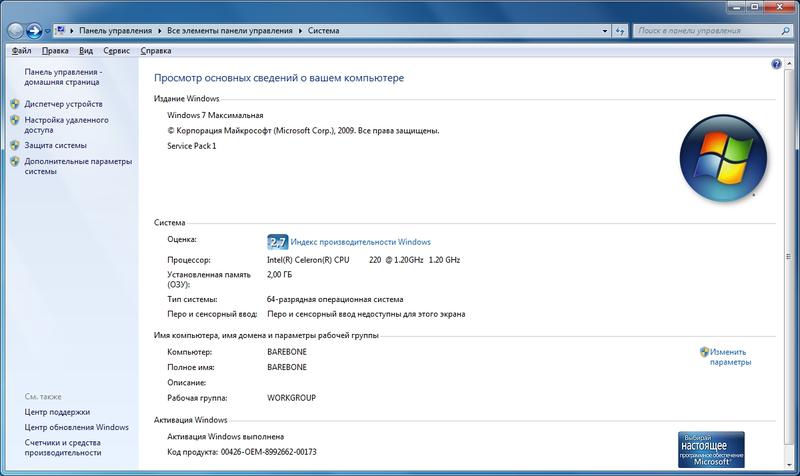Open 'Защита системы' link
The width and height of the screenshot is (800, 476).
pyautogui.click(x=55, y=145)
